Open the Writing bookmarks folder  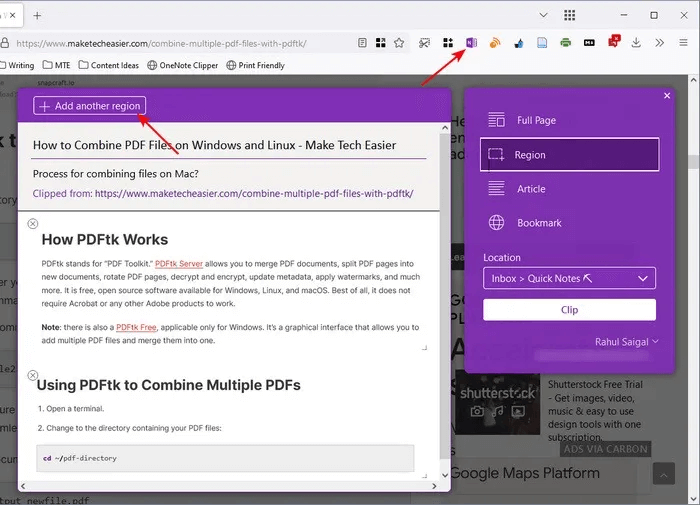(x=18, y=65)
